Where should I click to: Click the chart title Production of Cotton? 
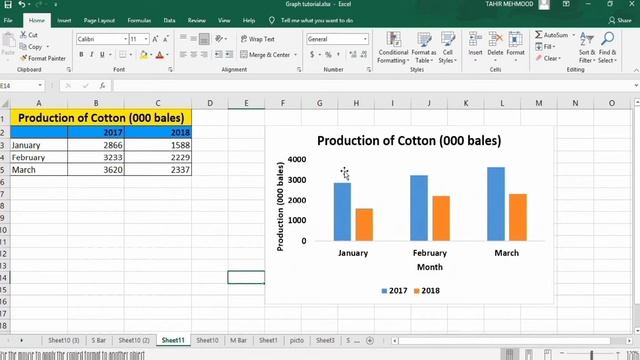coord(409,141)
